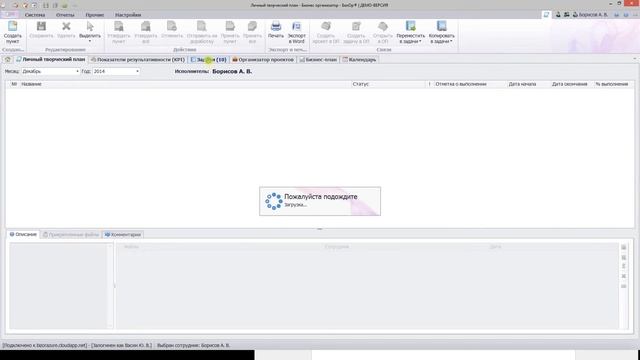The width and height of the screenshot is (640, 360).
Task: Switch to the Задачи (10) tab
Action: point(209,60)
